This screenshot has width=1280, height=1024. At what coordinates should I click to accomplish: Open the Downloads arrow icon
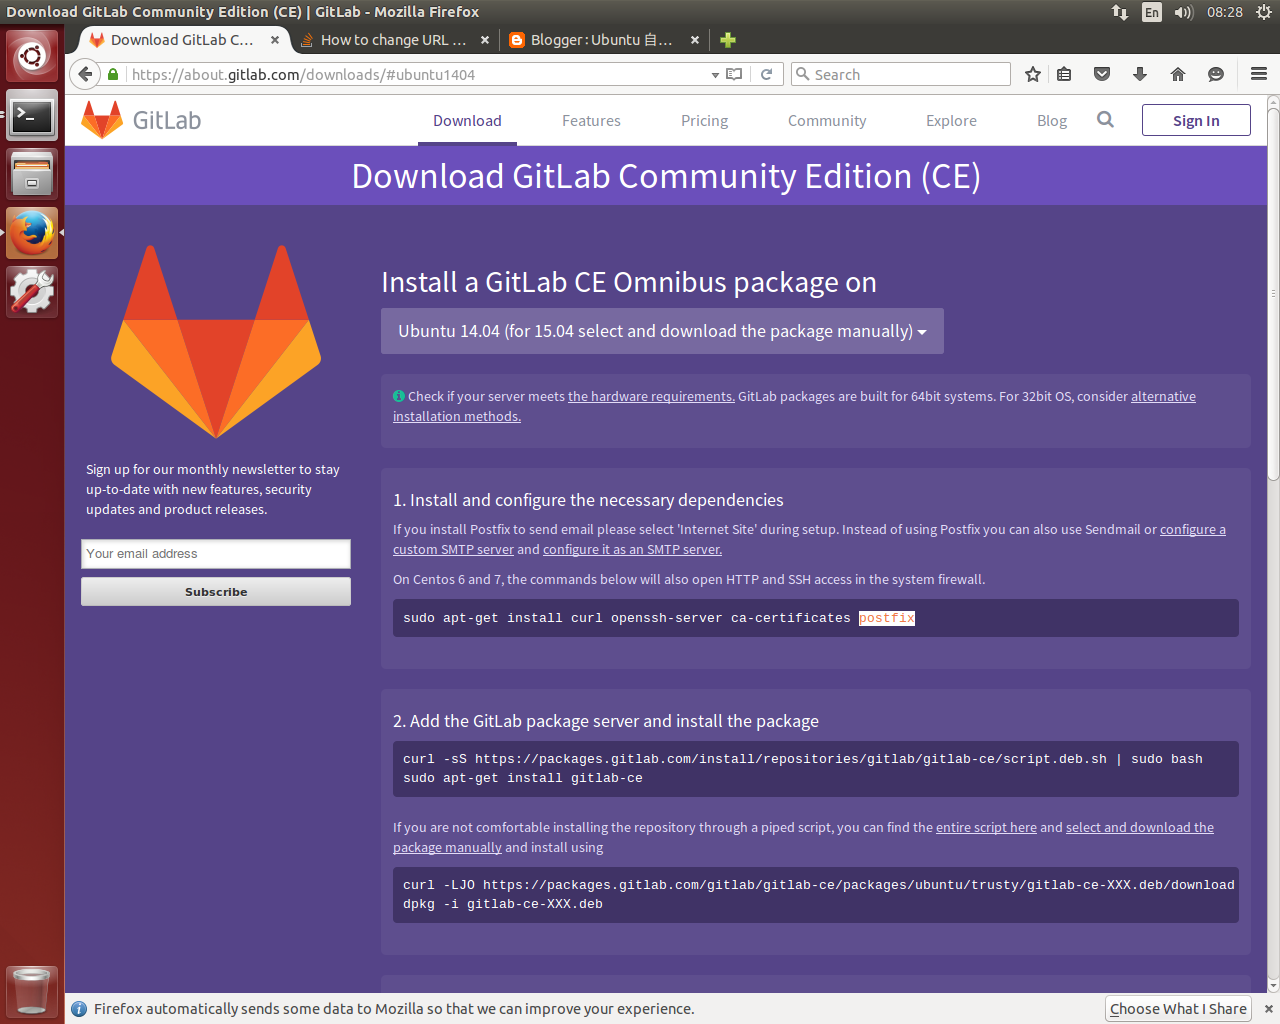pyautogui.click(x=1140, y=74)
